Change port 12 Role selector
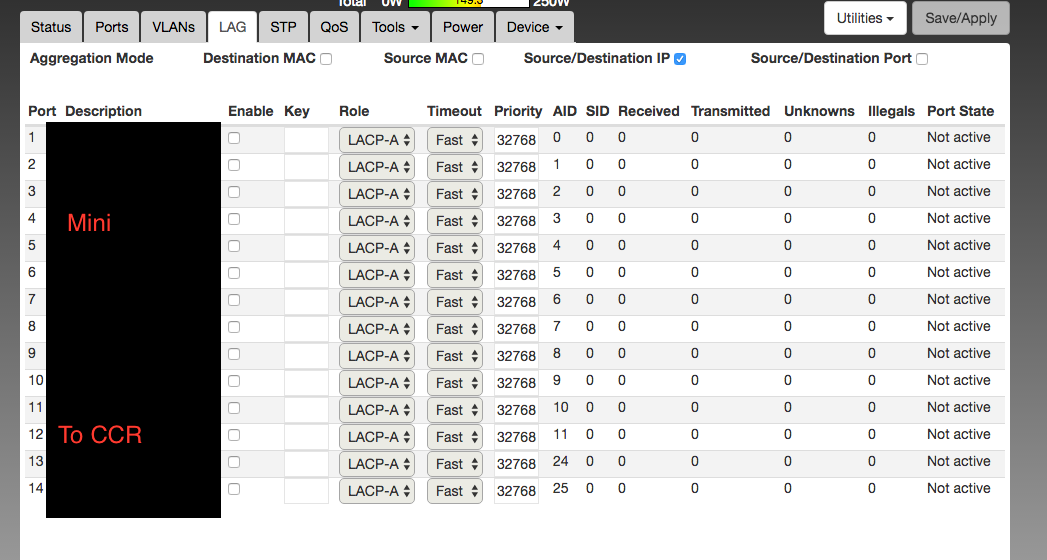Image resolution: width=1047 pixels, height=560 pixels. [x=376, y=437]
